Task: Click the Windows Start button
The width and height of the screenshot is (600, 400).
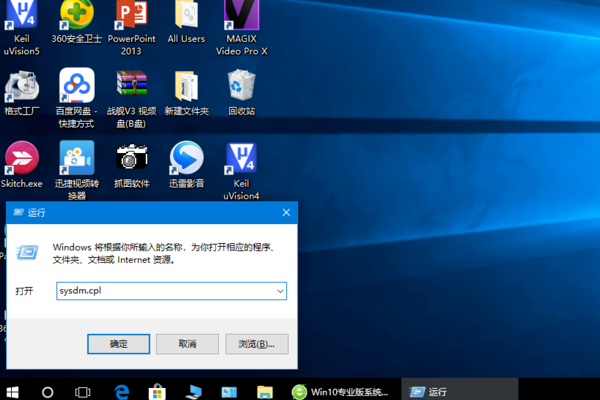Action: point(12,392)
